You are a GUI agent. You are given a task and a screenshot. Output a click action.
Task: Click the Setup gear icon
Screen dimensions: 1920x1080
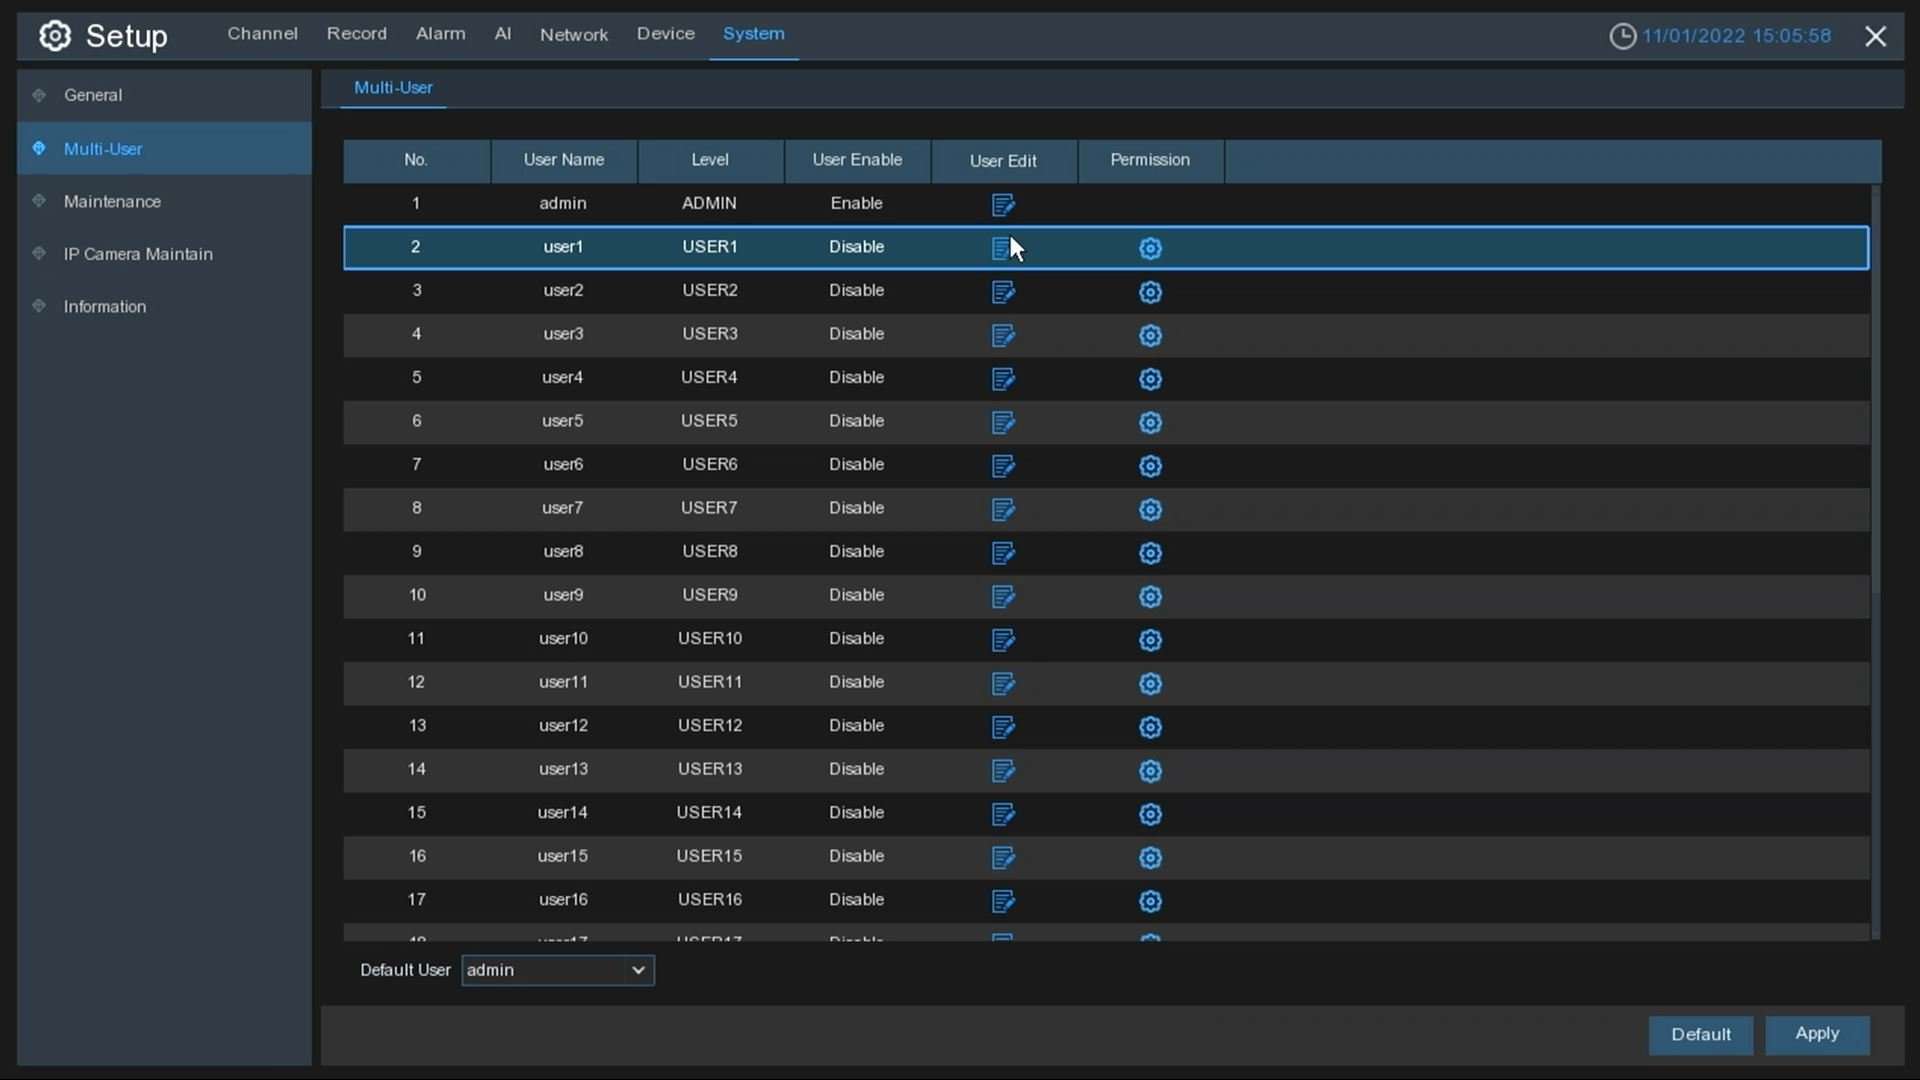pos(55,36)
